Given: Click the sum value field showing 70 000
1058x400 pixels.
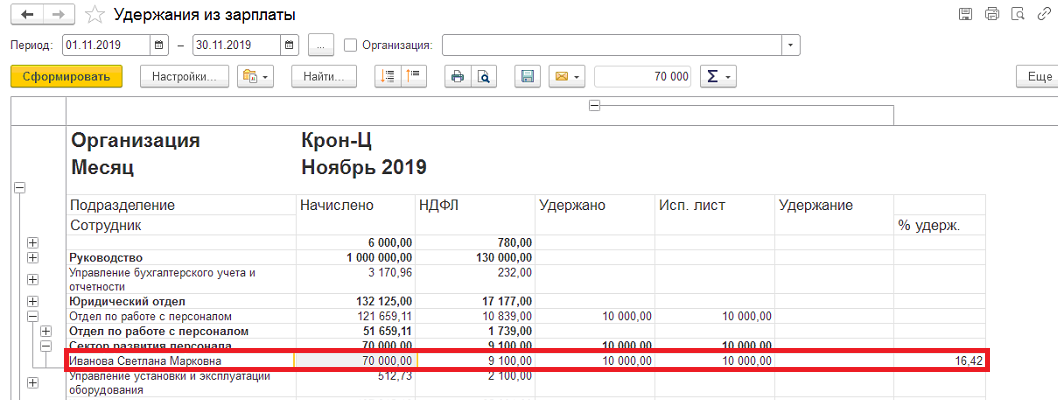Looking at the screenshot, I should (x=643, y=77).
